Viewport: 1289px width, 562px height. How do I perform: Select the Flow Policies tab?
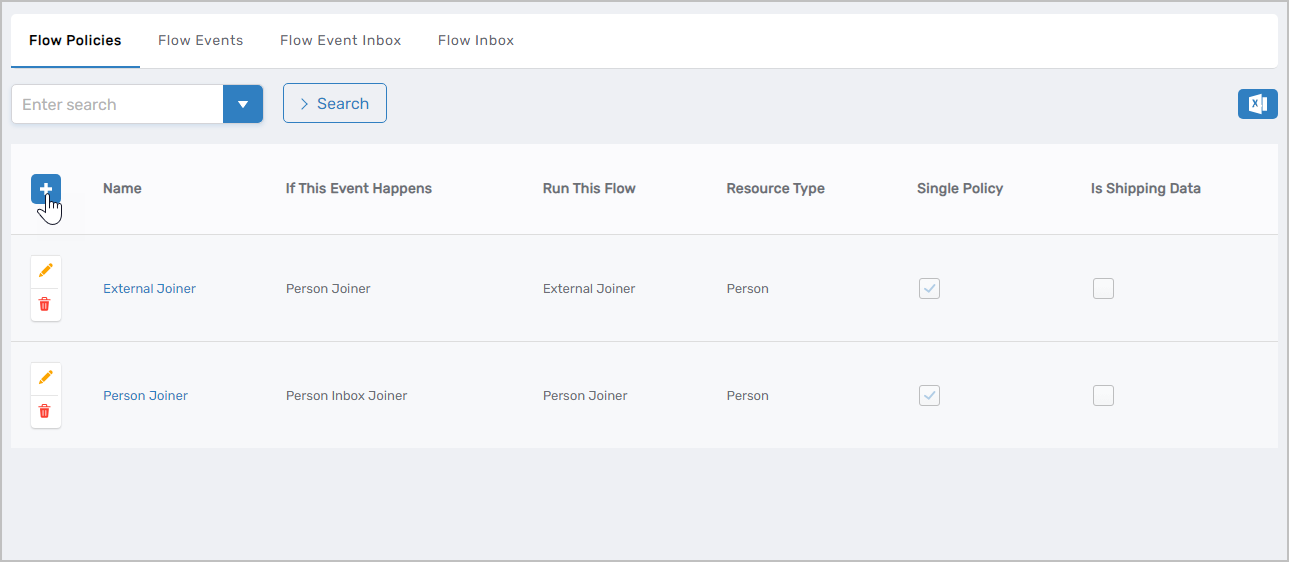(x=75, y=41)
